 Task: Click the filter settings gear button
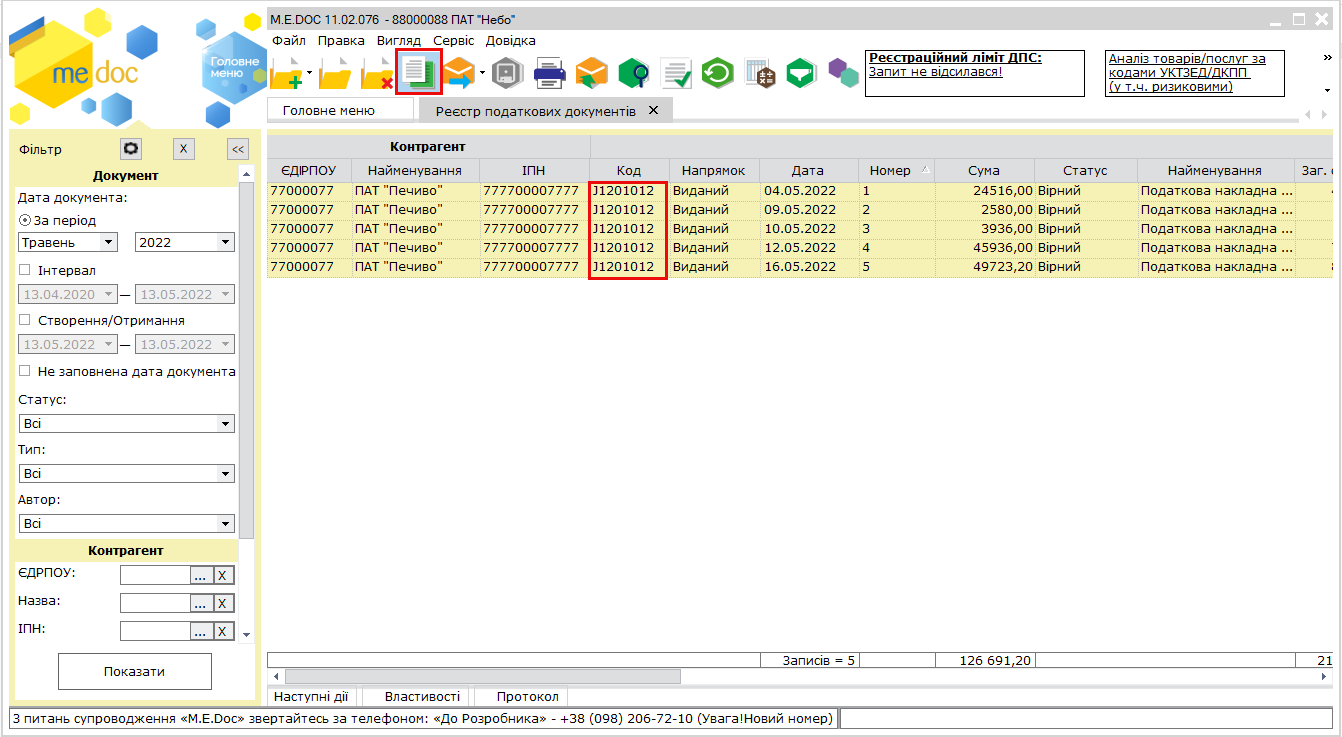[131, 149]
